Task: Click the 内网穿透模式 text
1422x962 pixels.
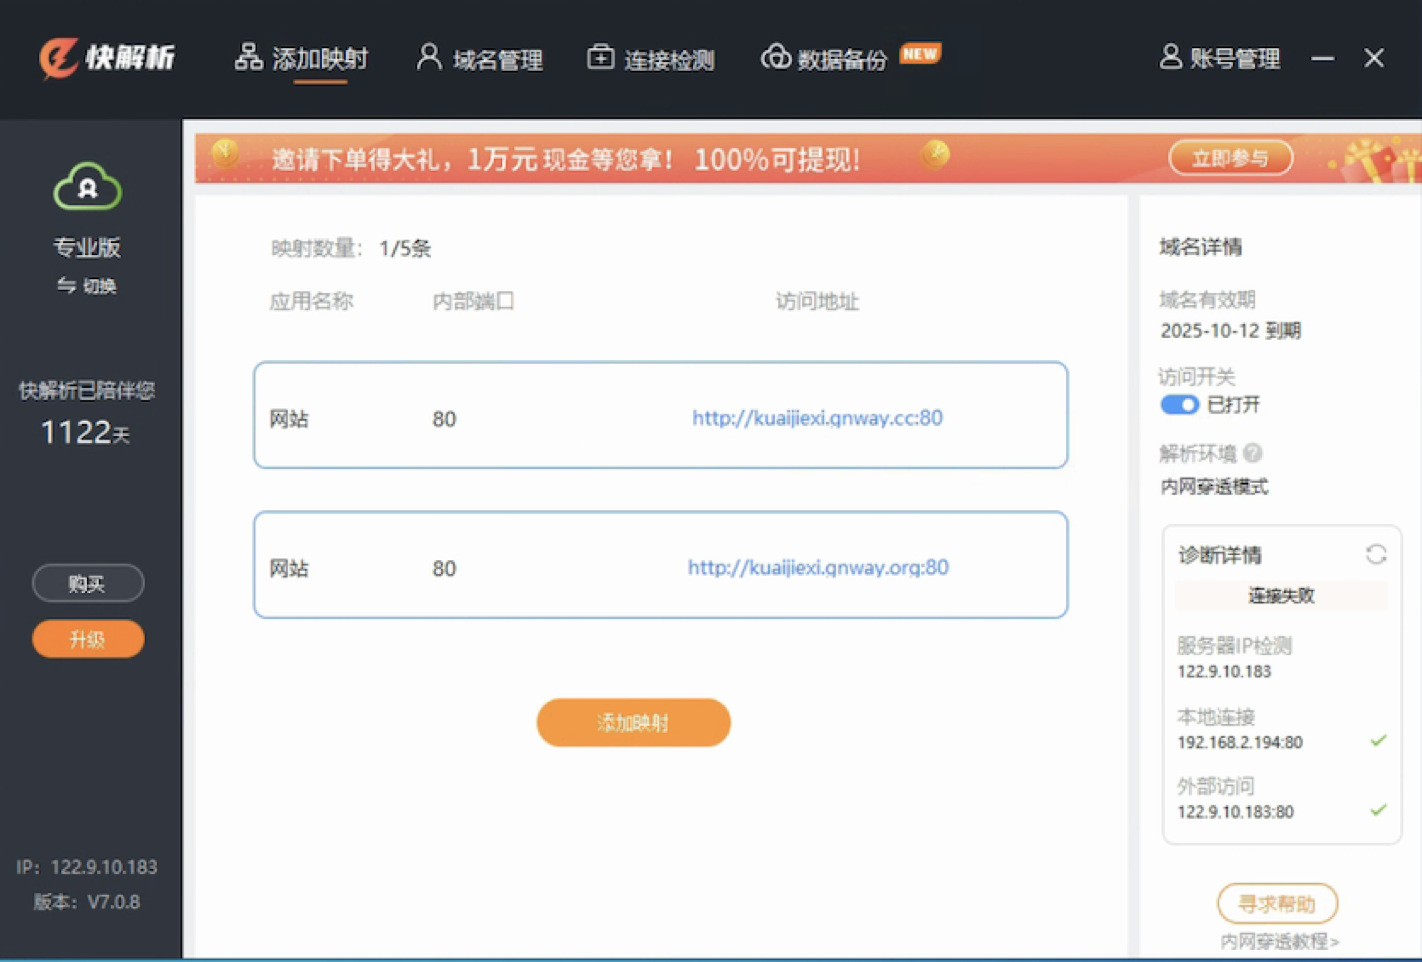Action: click(1214, 487)
